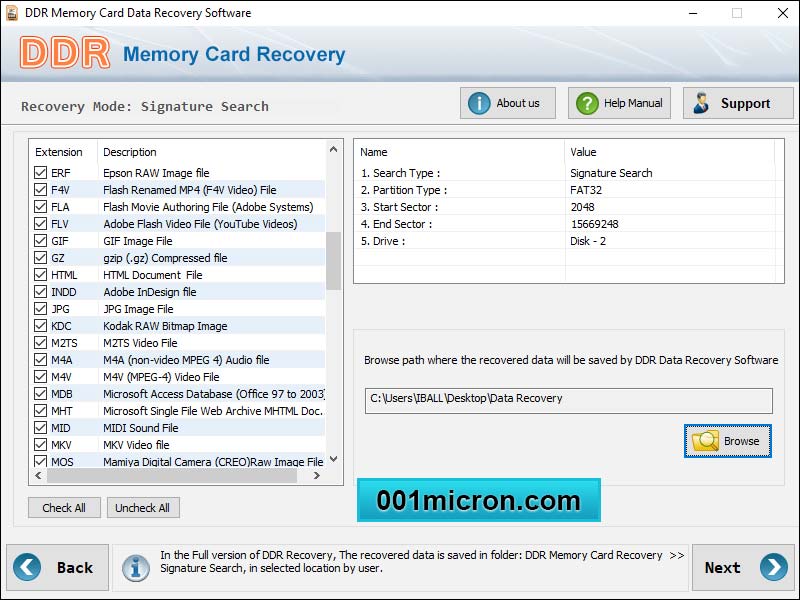The height and width of the screenshot is (600, 800).
Task: Click Check All to select every extension
Action: pos(64,507)
